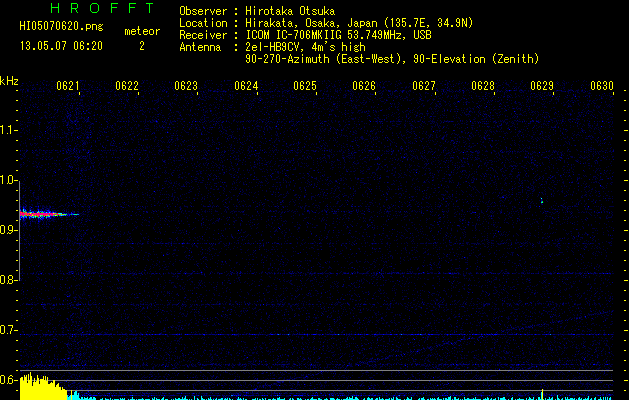Viewport: 629px width, 400px height.
Task: Click the yellow spike below 0629
Action: point(542,394)
